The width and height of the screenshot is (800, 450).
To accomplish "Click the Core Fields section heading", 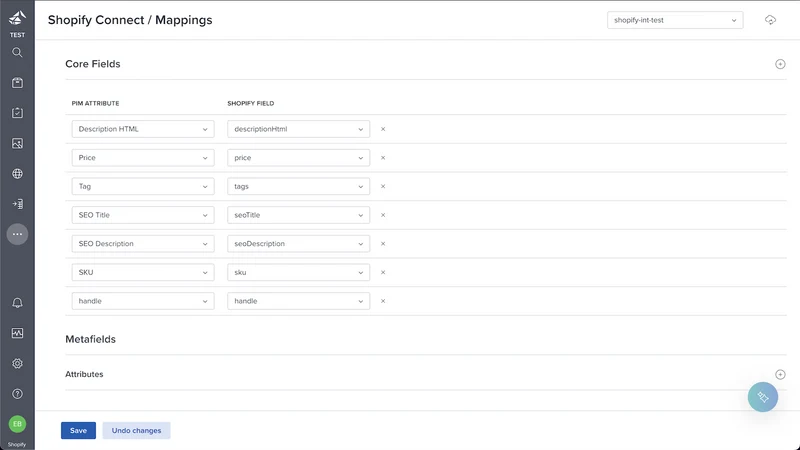I will 93,64.
